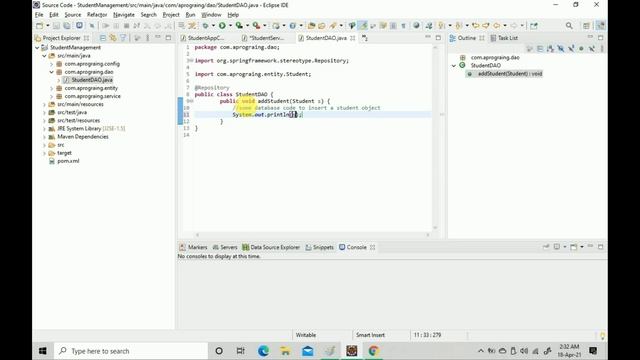Click the Windows Start button
640x360 pixels.
click(42, 351)
